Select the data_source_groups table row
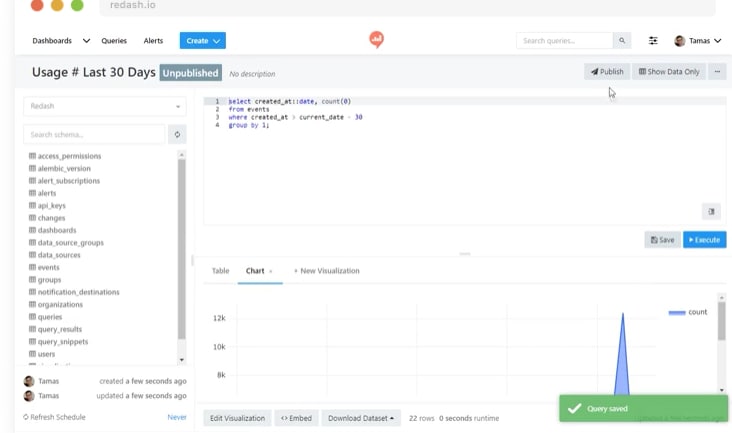The height and width of the screenshot is (433, 732). pos(103,243)
